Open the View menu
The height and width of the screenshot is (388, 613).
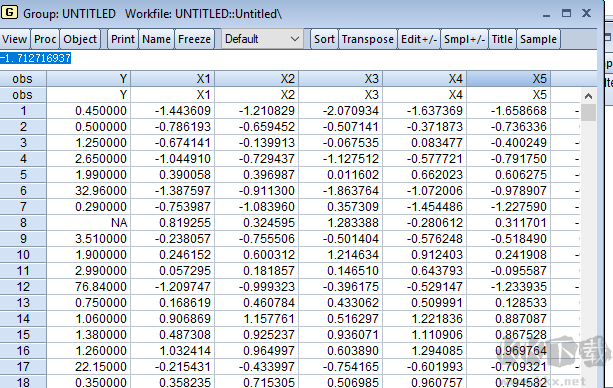coord(14,39)
